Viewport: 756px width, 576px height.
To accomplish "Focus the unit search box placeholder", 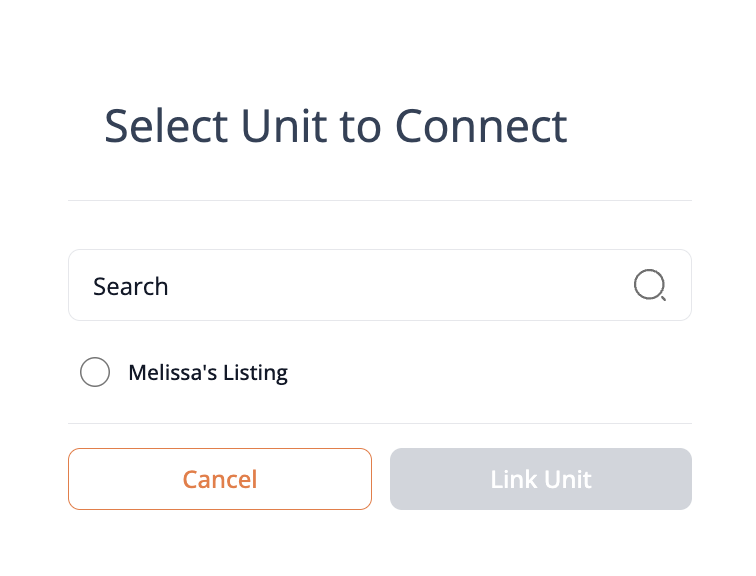I will 131,286.
